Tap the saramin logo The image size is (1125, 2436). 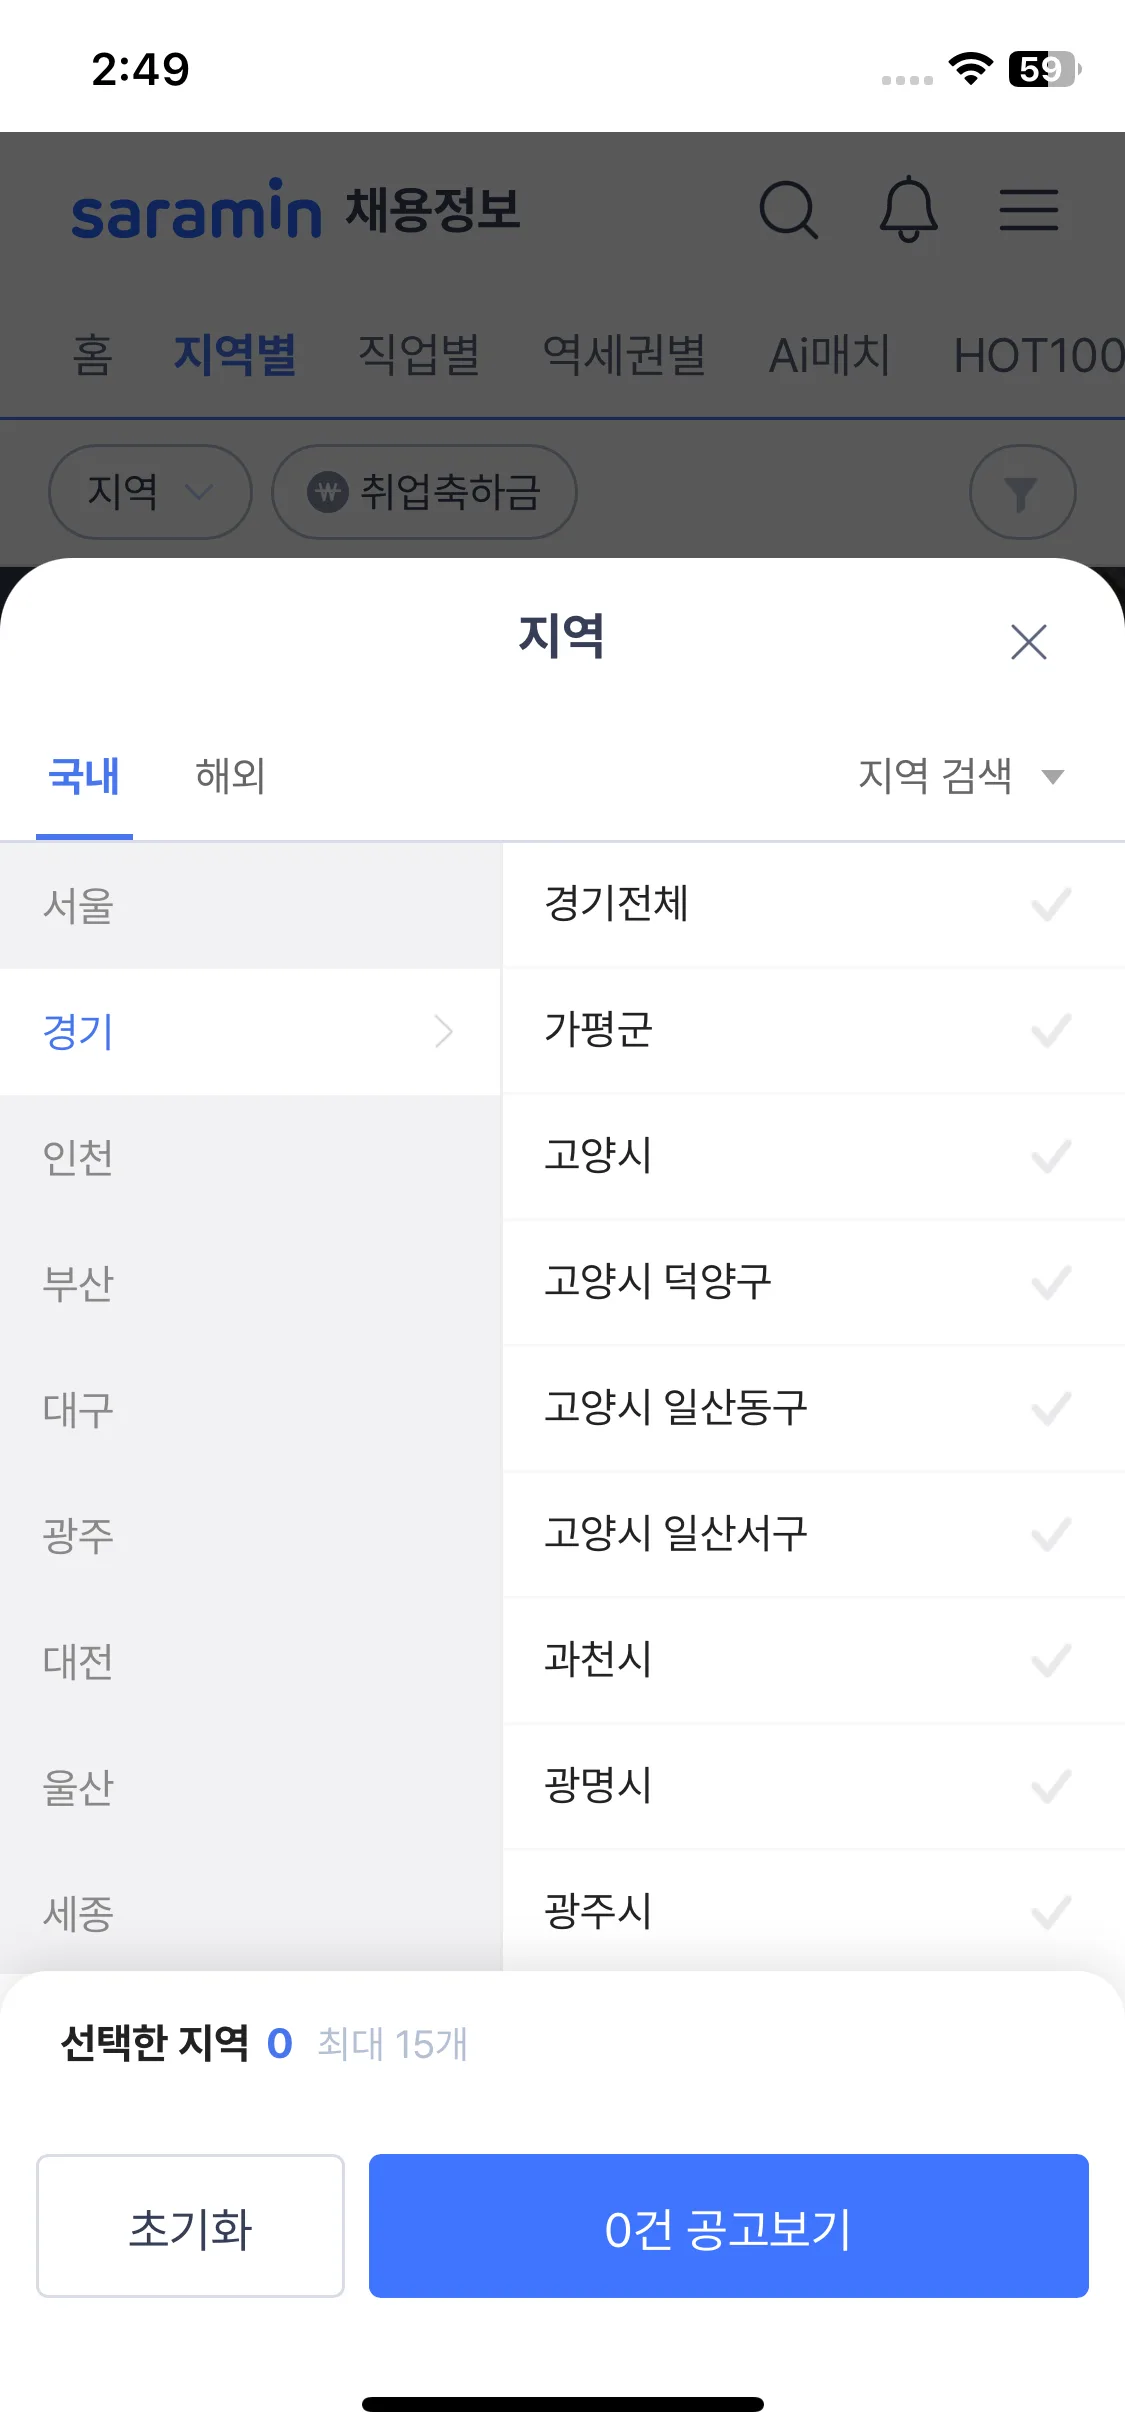tap(196, 210)
